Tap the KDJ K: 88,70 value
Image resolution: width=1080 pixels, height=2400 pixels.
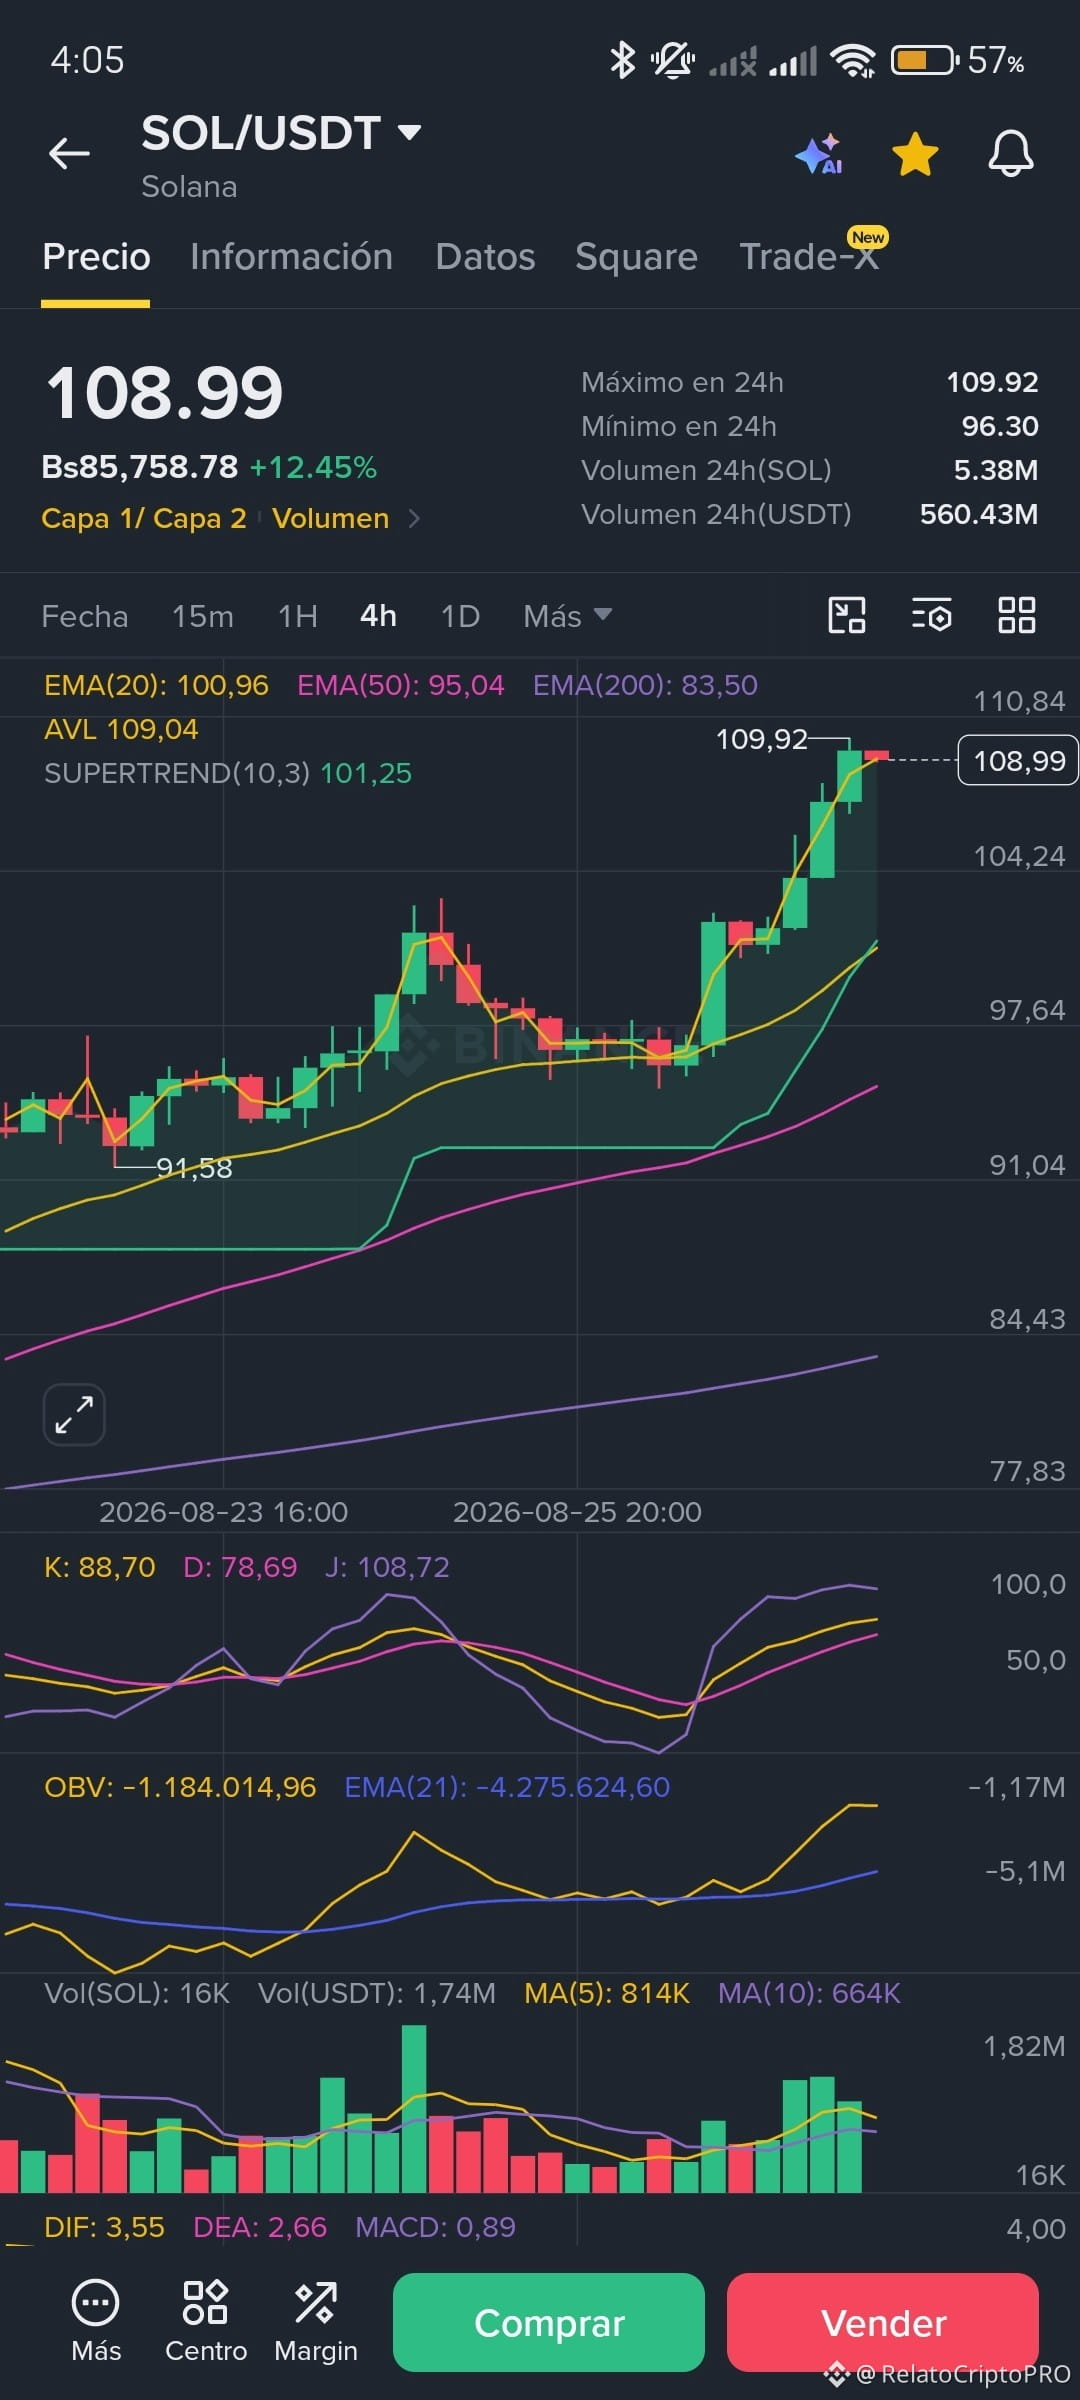[100, 1567]
